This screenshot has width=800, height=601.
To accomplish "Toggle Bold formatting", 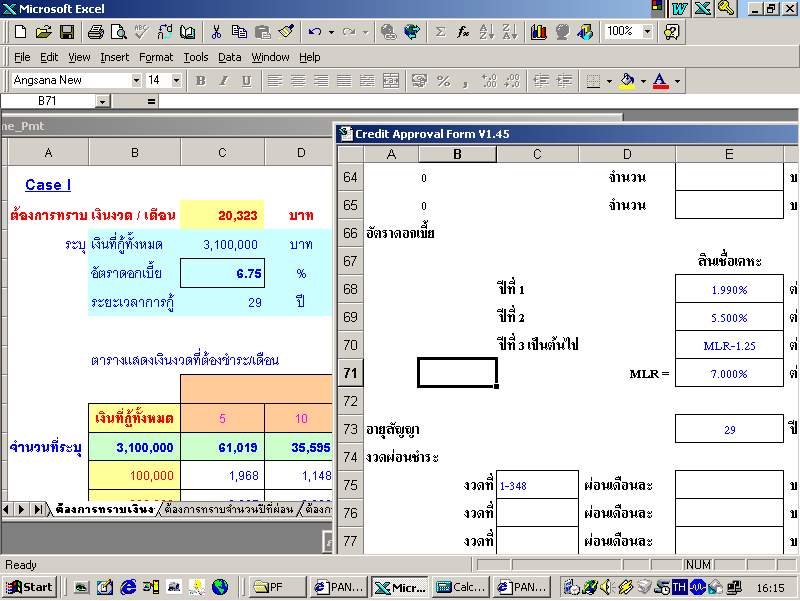I will click(201, 81).
